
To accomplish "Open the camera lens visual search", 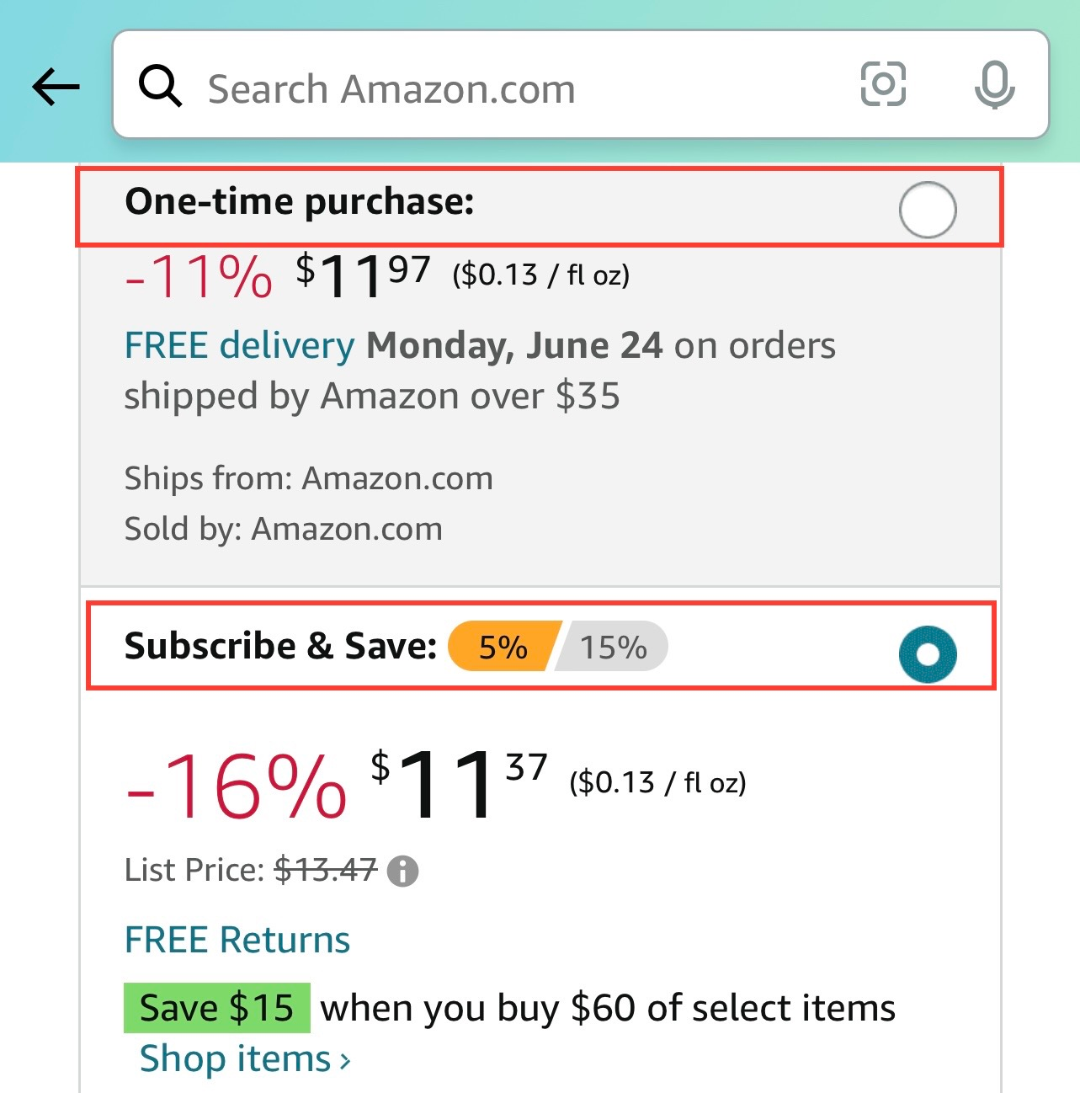I will tap(883, 85).
